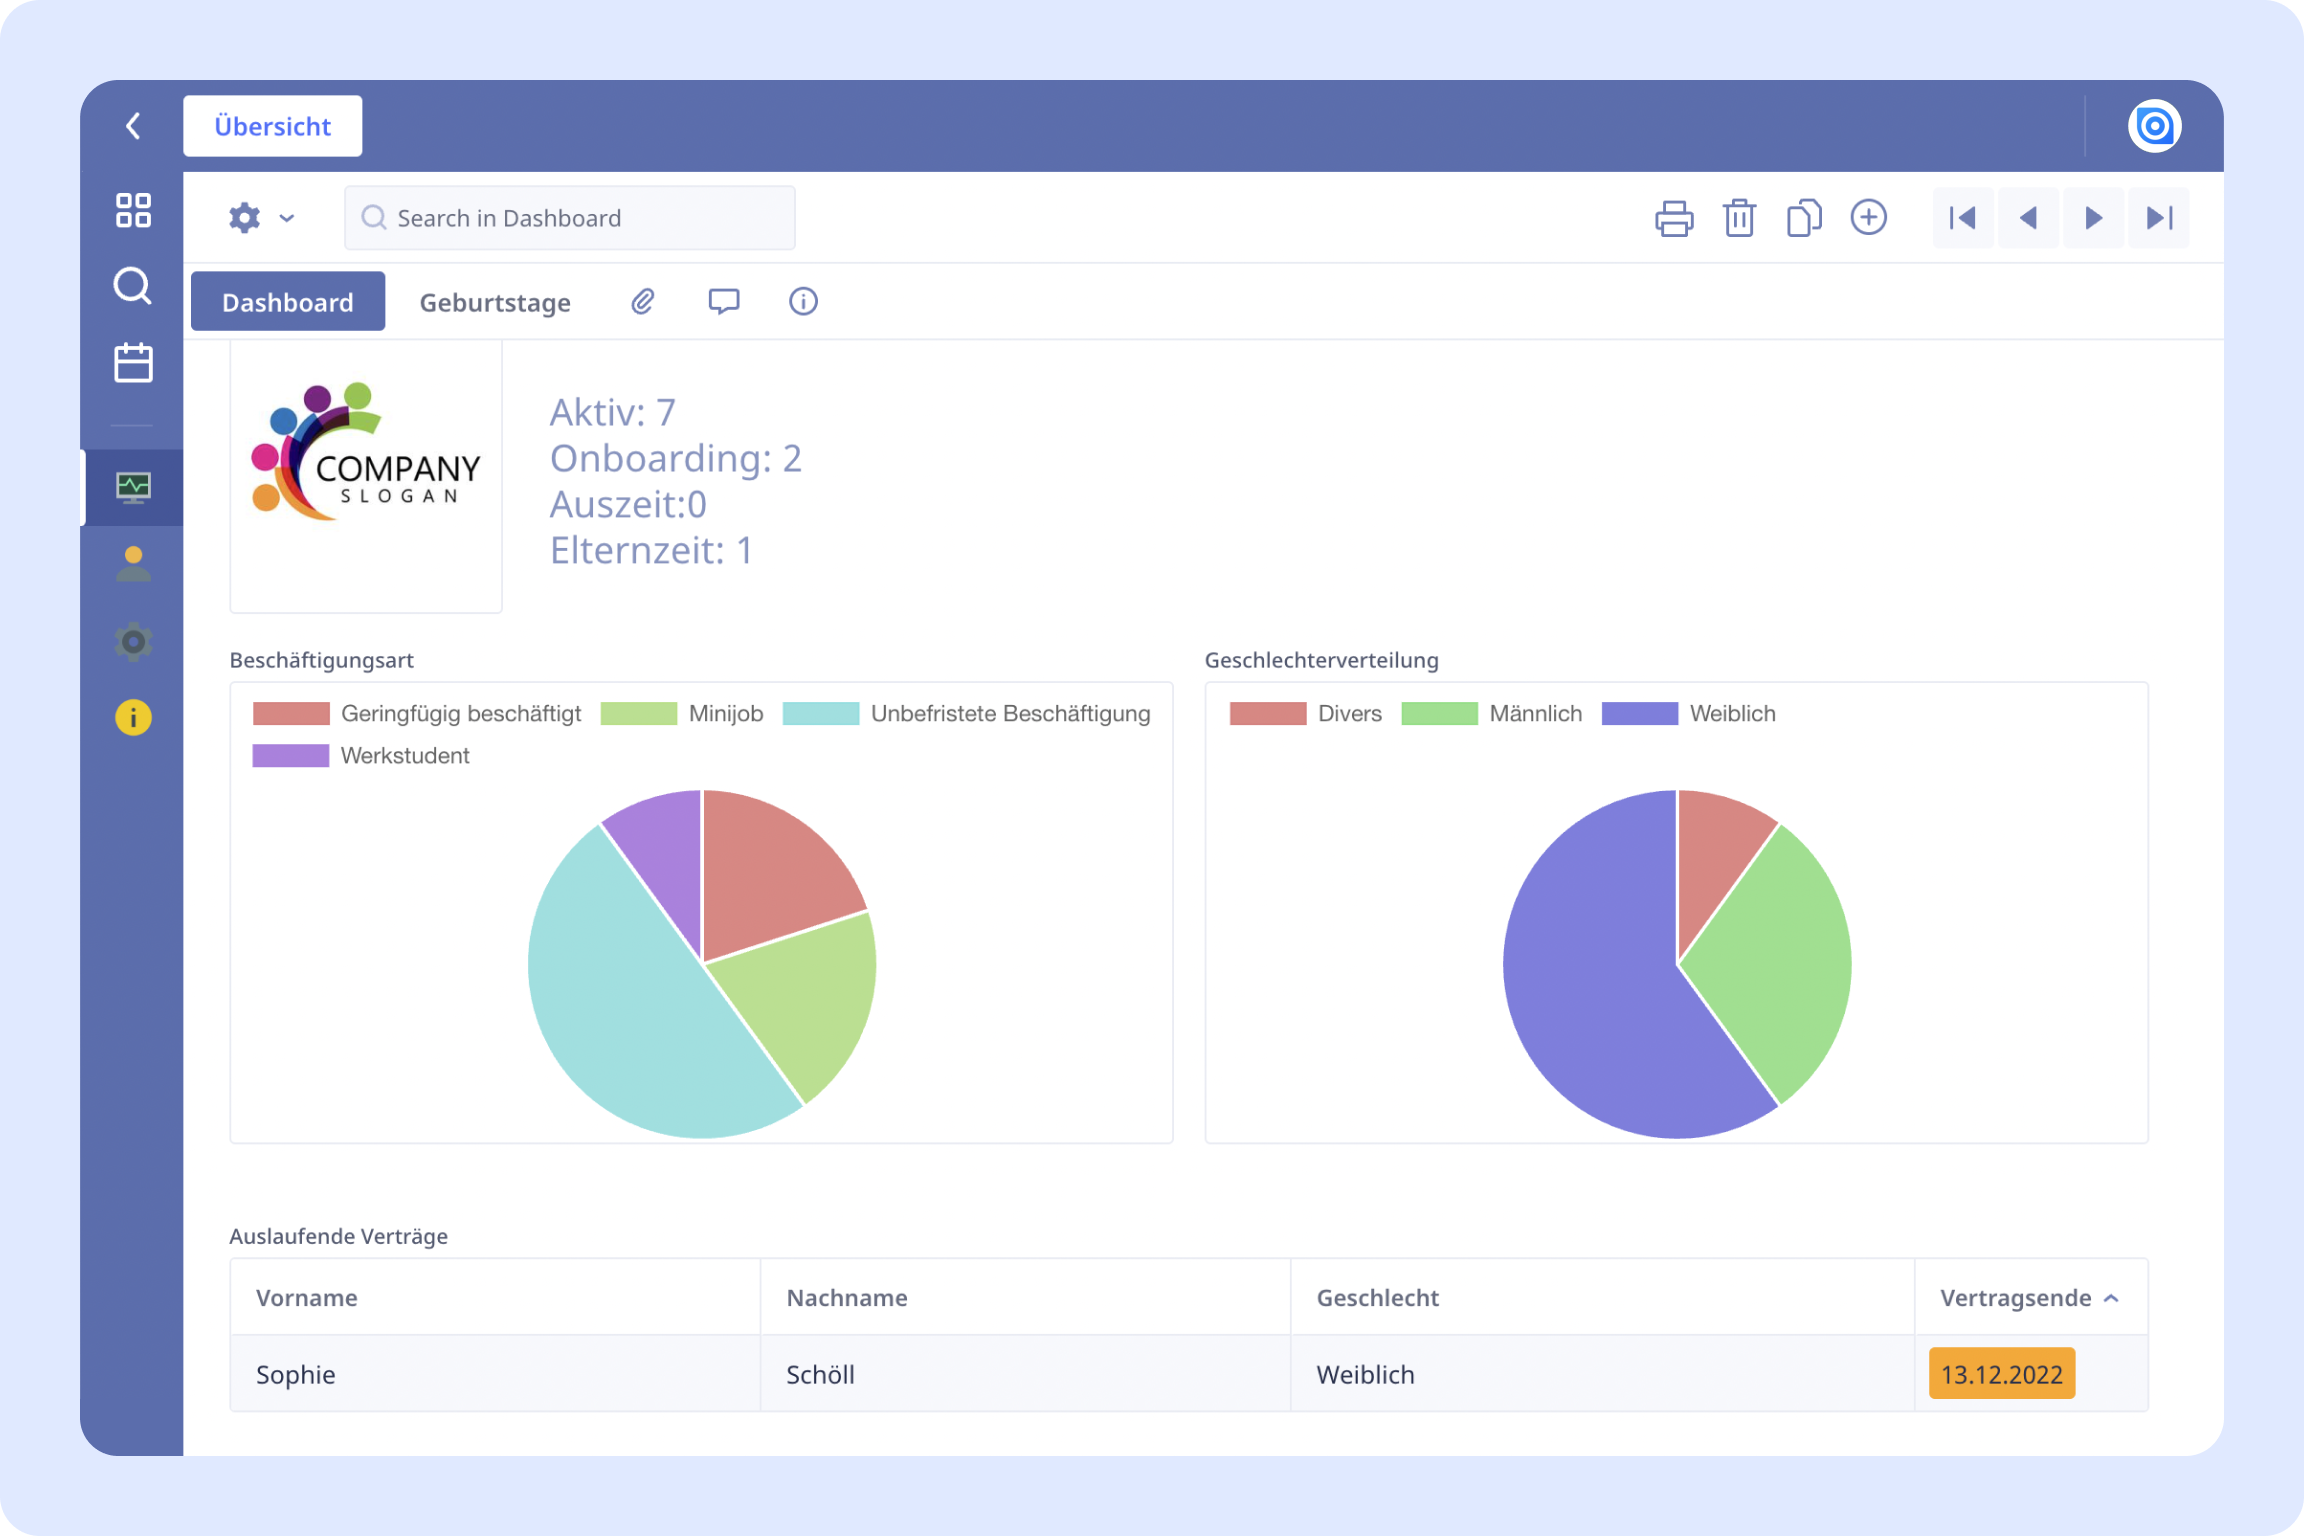The height and width of the screenshot is (1536, 2304).
Task: Toggle Werkstudent legend entry visibility
Action: pos(404,756)
